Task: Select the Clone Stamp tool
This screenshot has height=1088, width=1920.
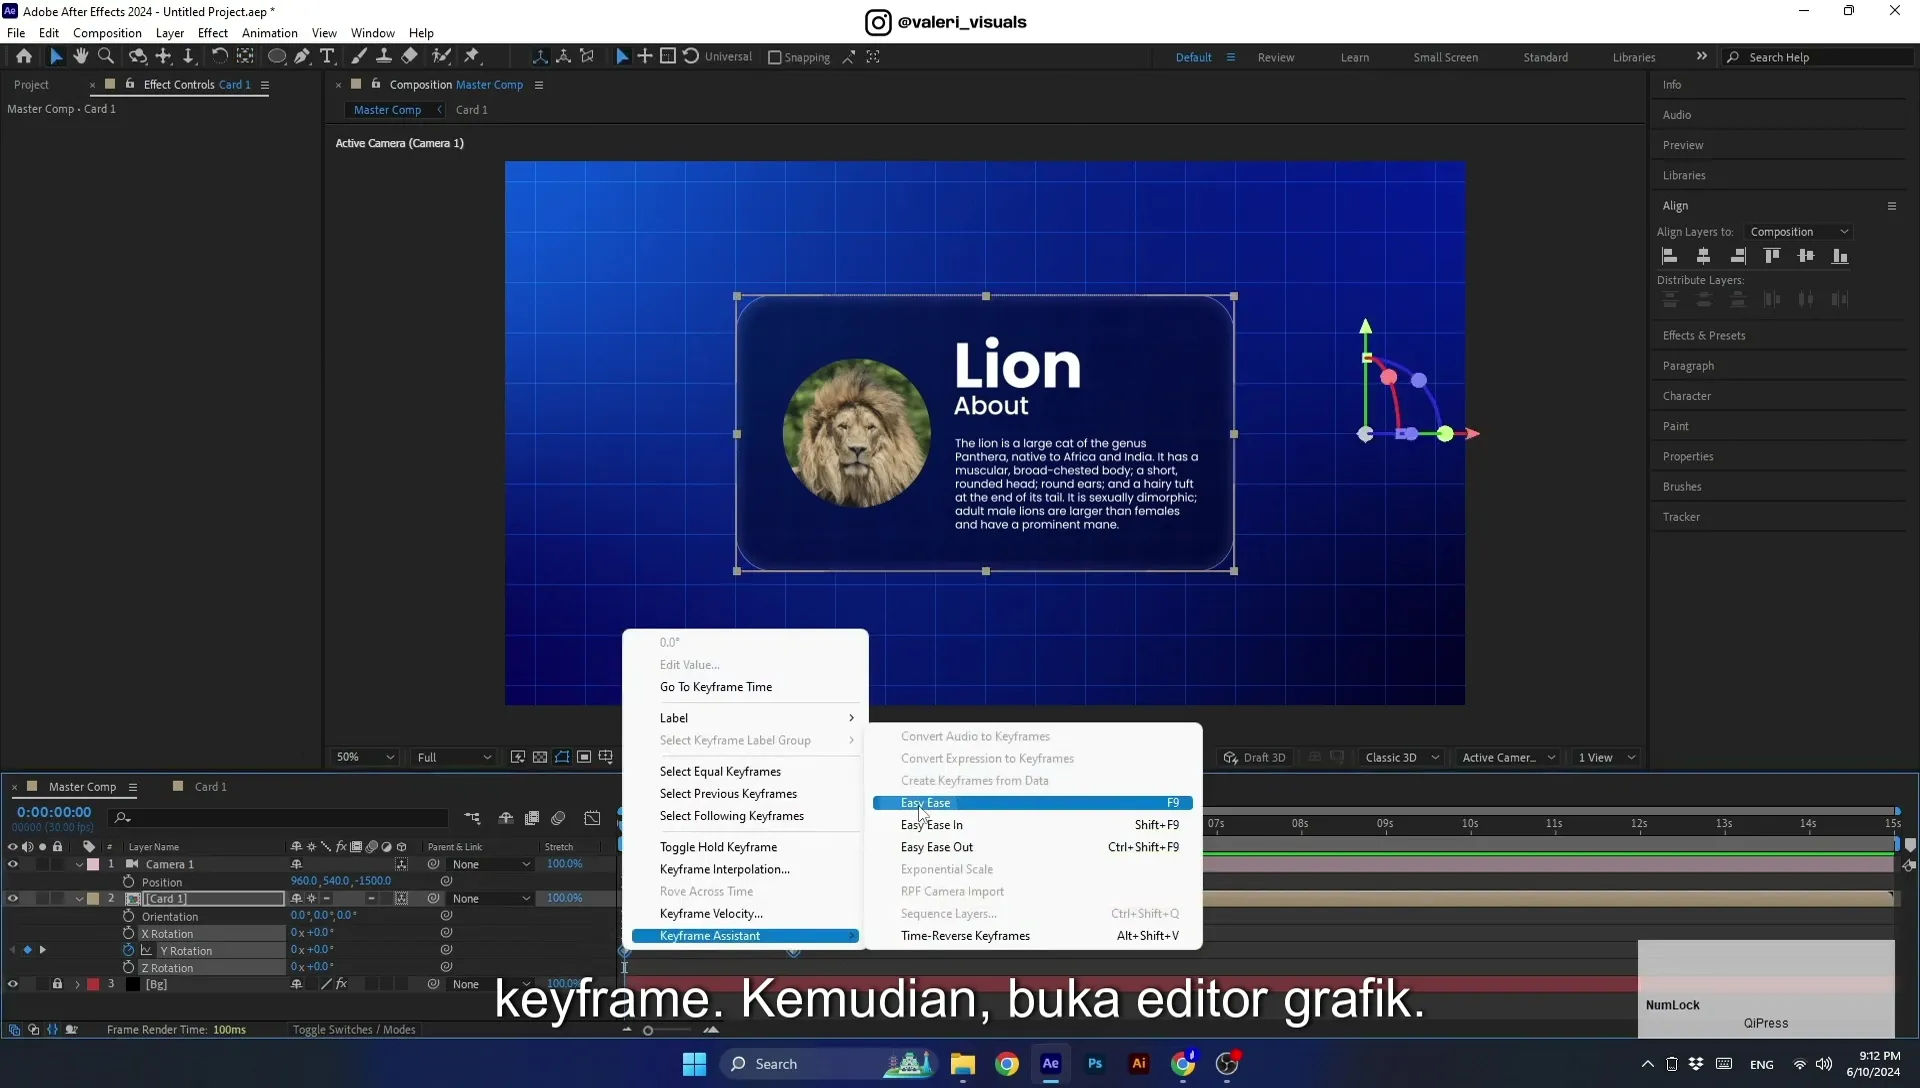Action: point(384,57)
